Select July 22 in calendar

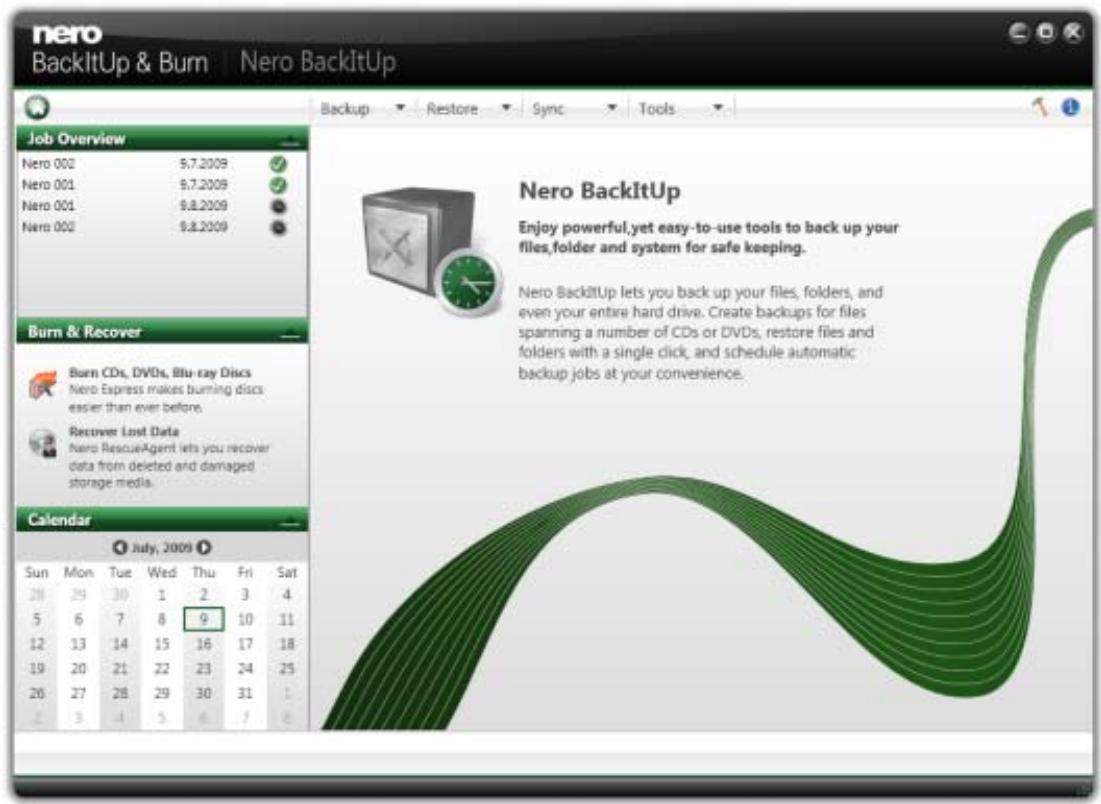pos(162,668)
